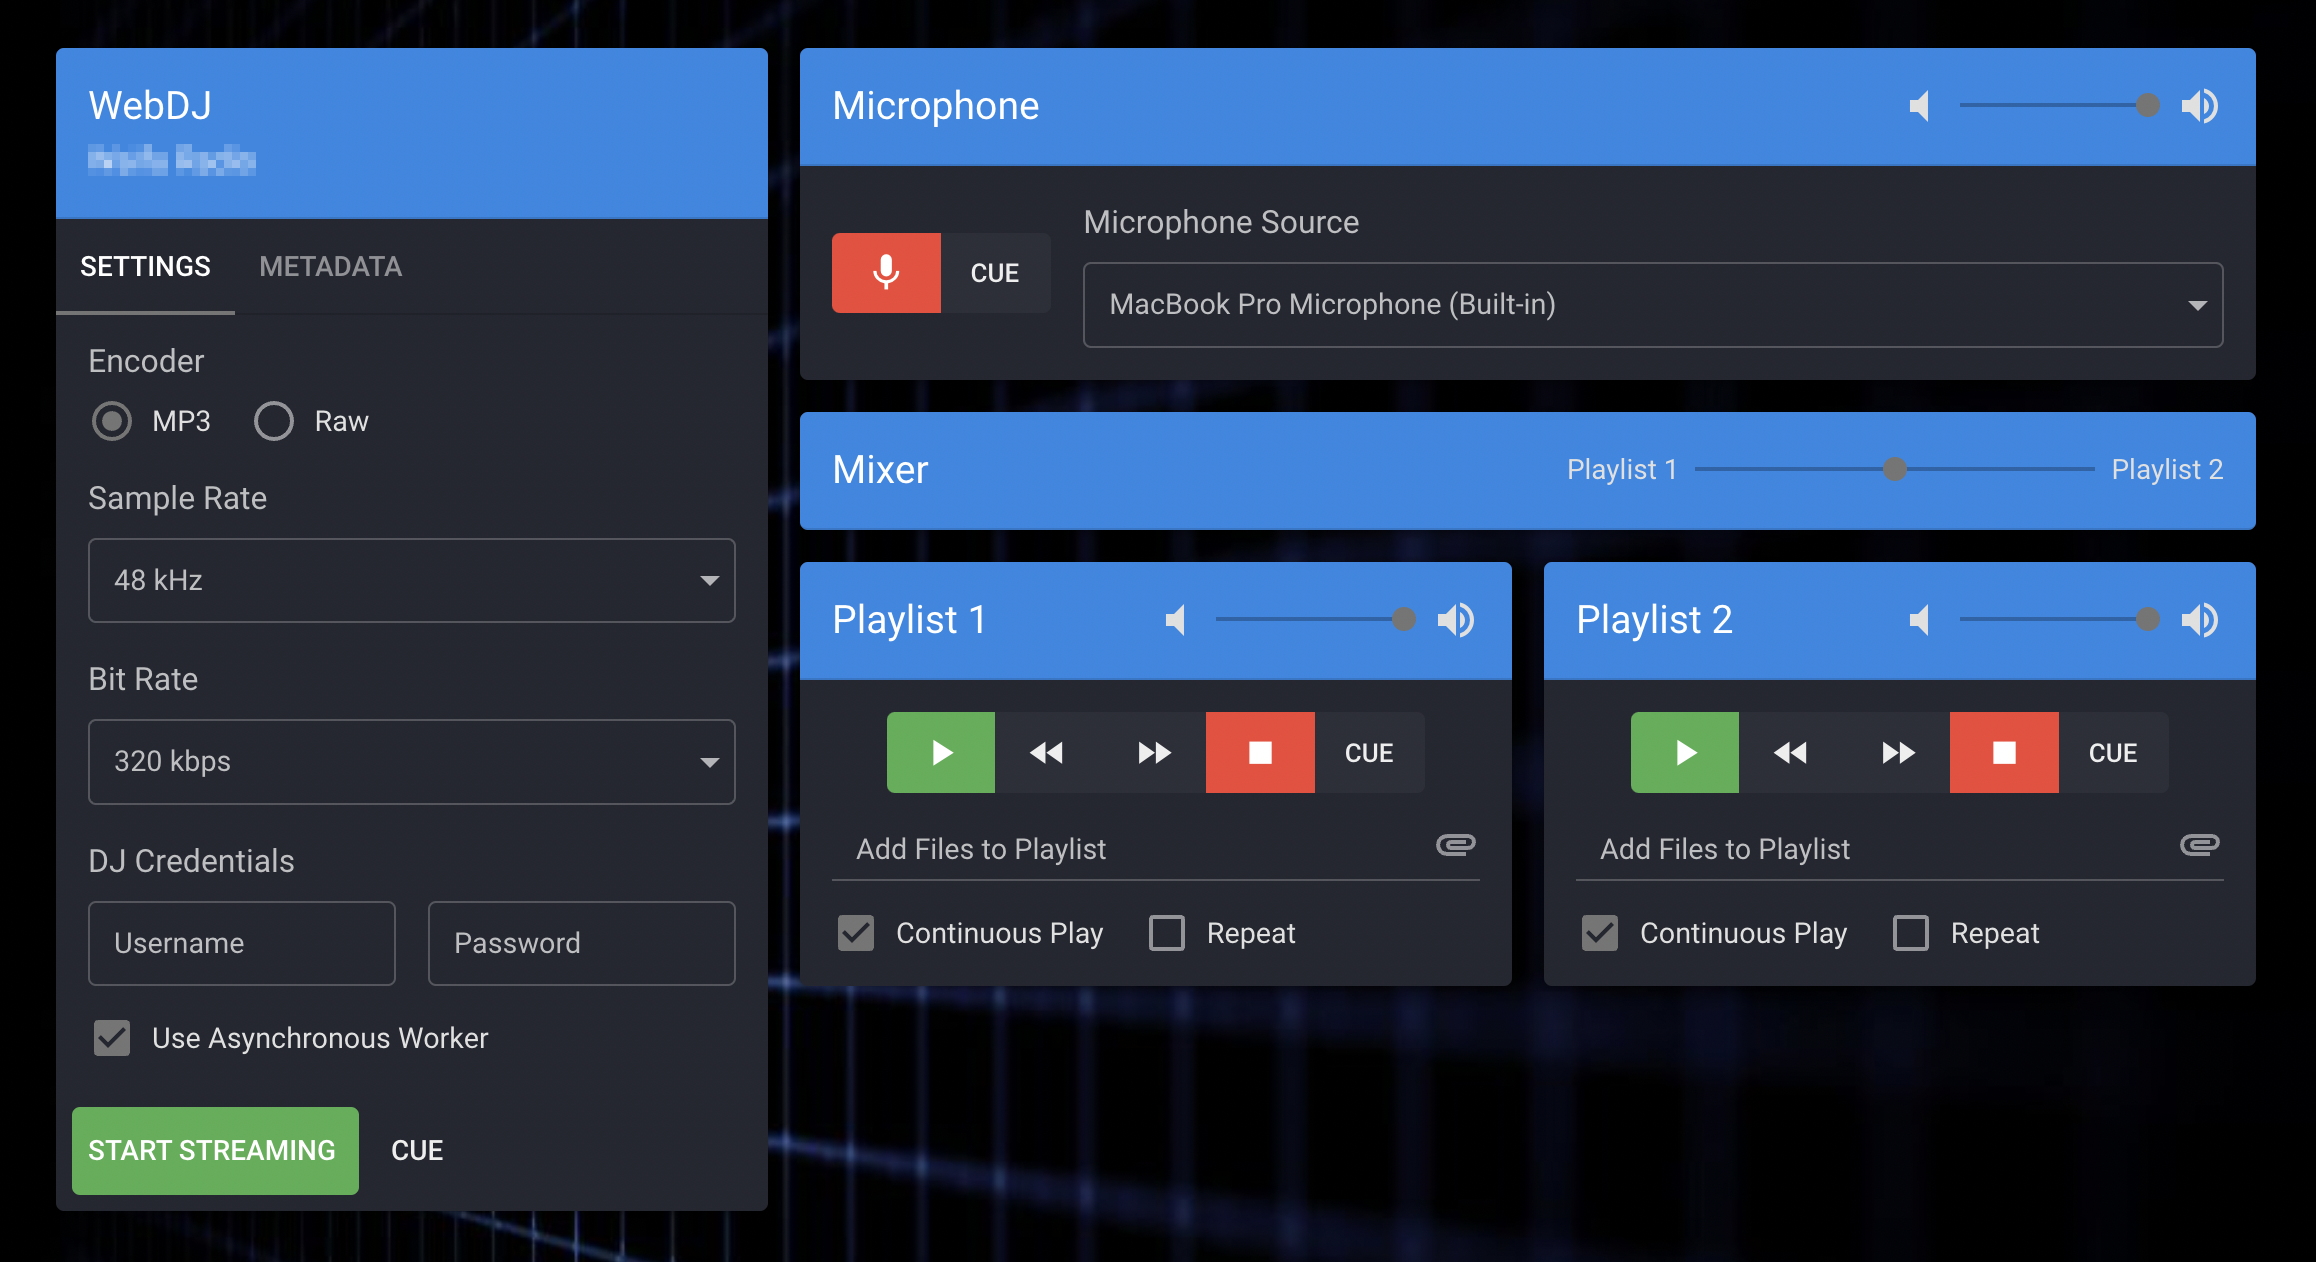Click the Start Streaming button
Image resolution: width=2316 pixels, height=1262 pixels.
pos(214,1150)
